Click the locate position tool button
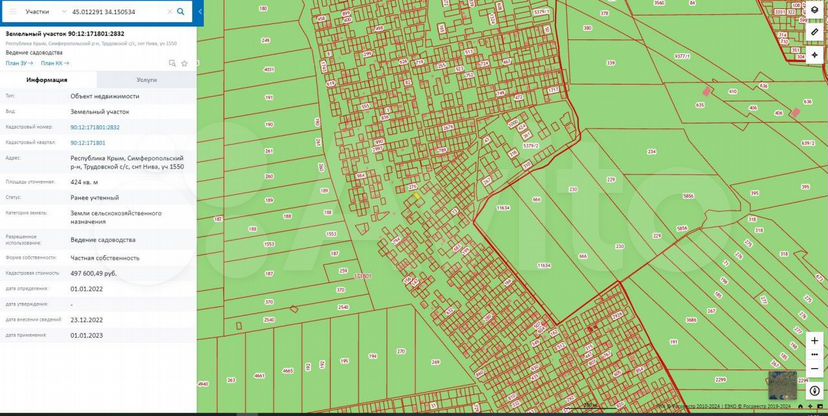Screen dimensions: 828x416 click(x=815, y=54)
